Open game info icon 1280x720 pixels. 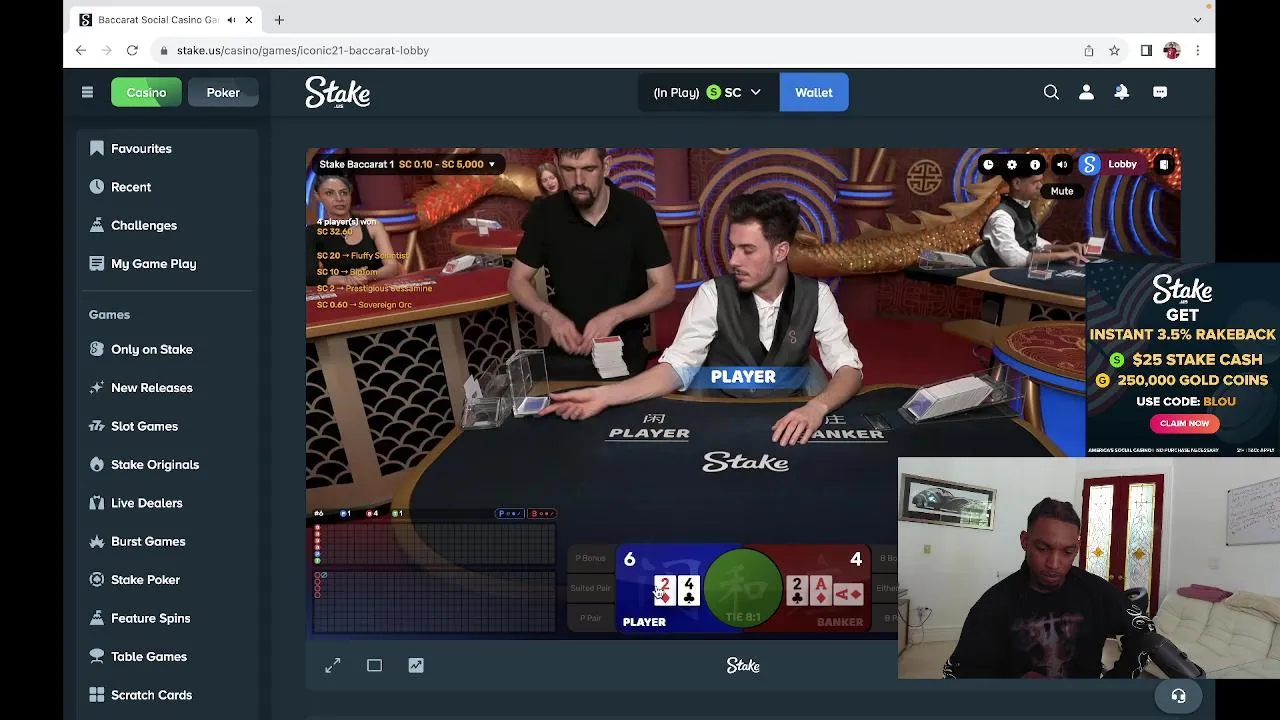[1035, 165]
